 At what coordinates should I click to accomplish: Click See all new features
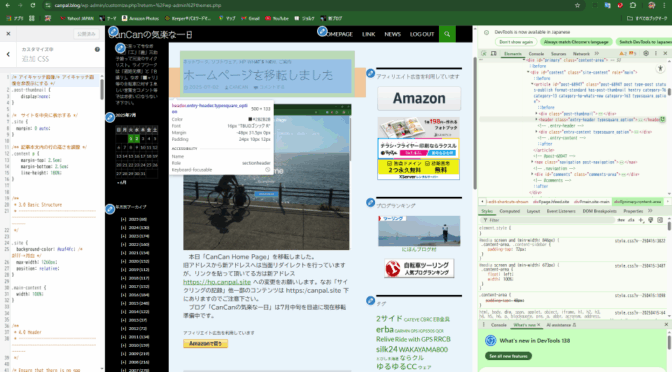pos(508,356)
